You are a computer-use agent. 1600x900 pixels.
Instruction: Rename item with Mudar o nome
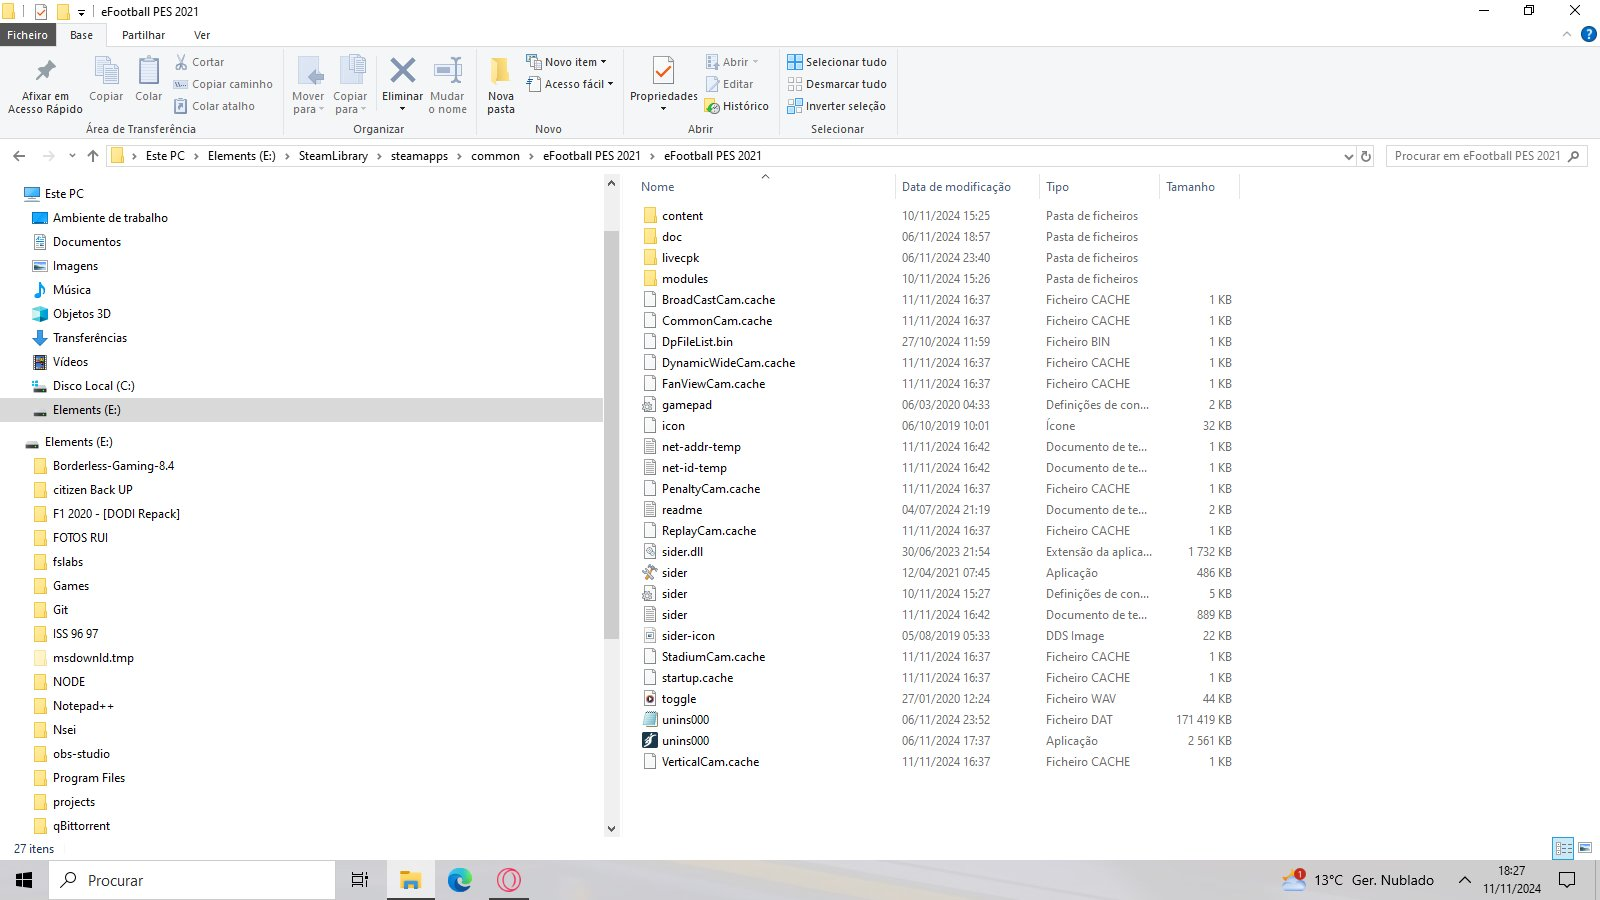point(447,86)
